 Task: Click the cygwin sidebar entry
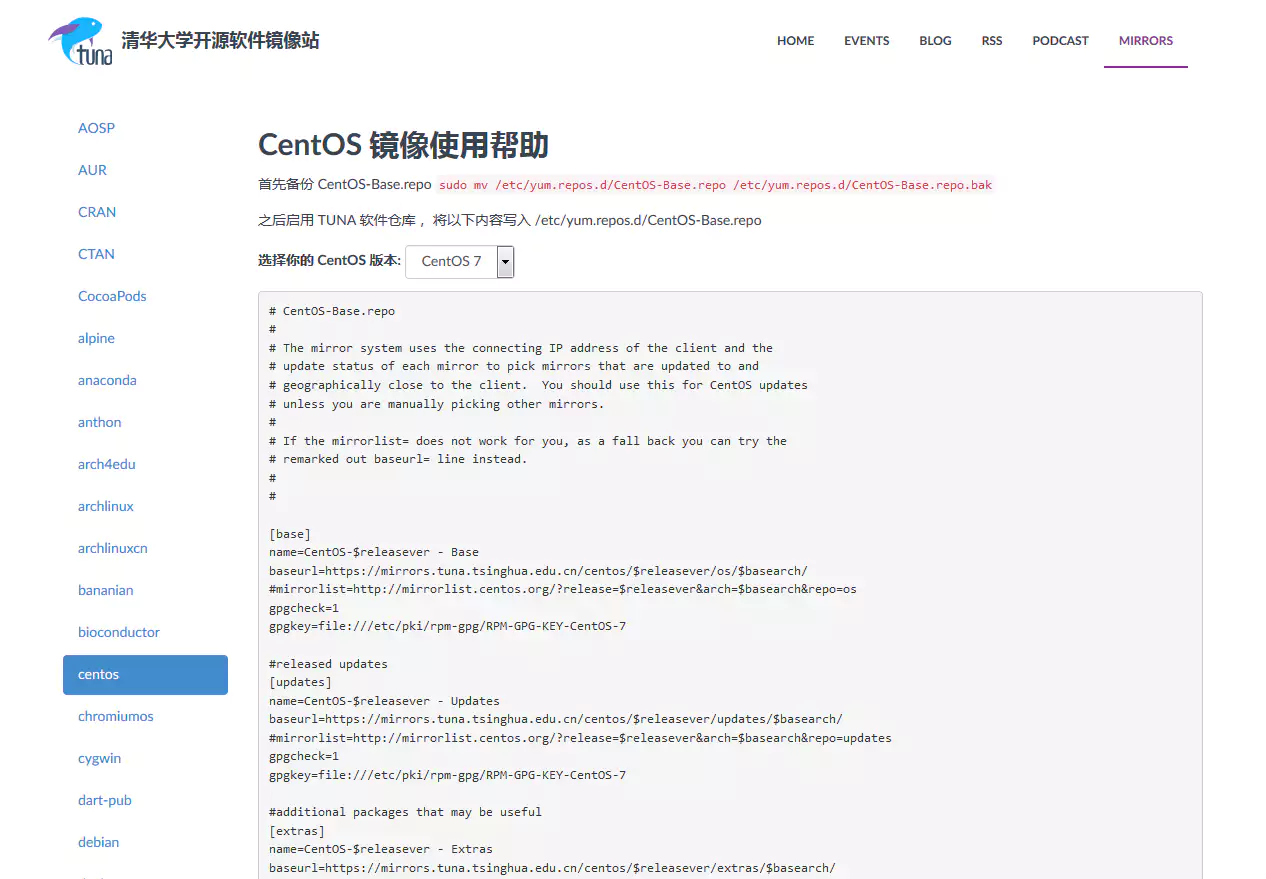tap(99, 758)
